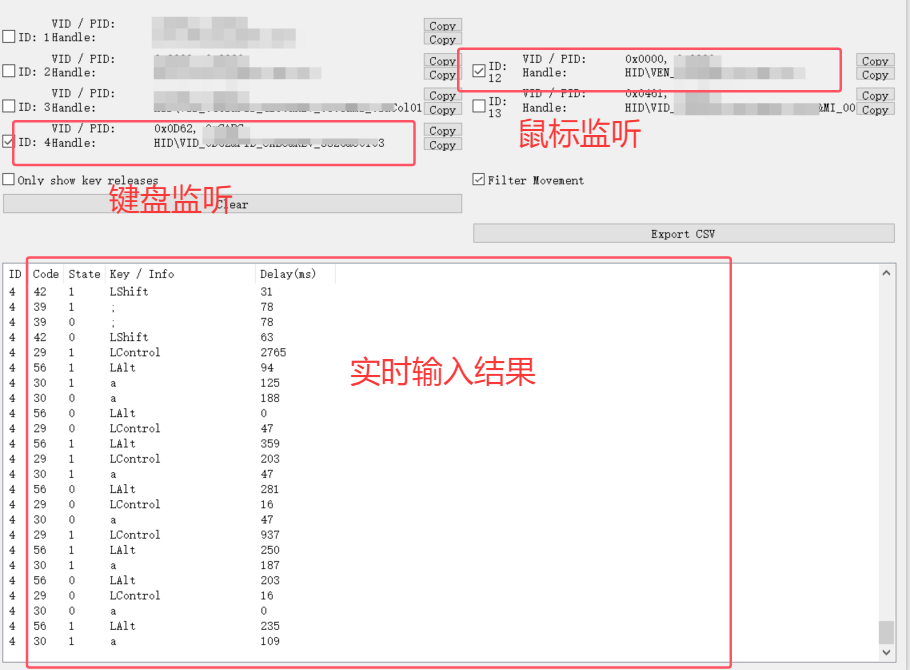Click the ID 12 handle text HID\VEN_
Image resolution: width=910 pixels, height=670 pixels.
click(648, 73)
